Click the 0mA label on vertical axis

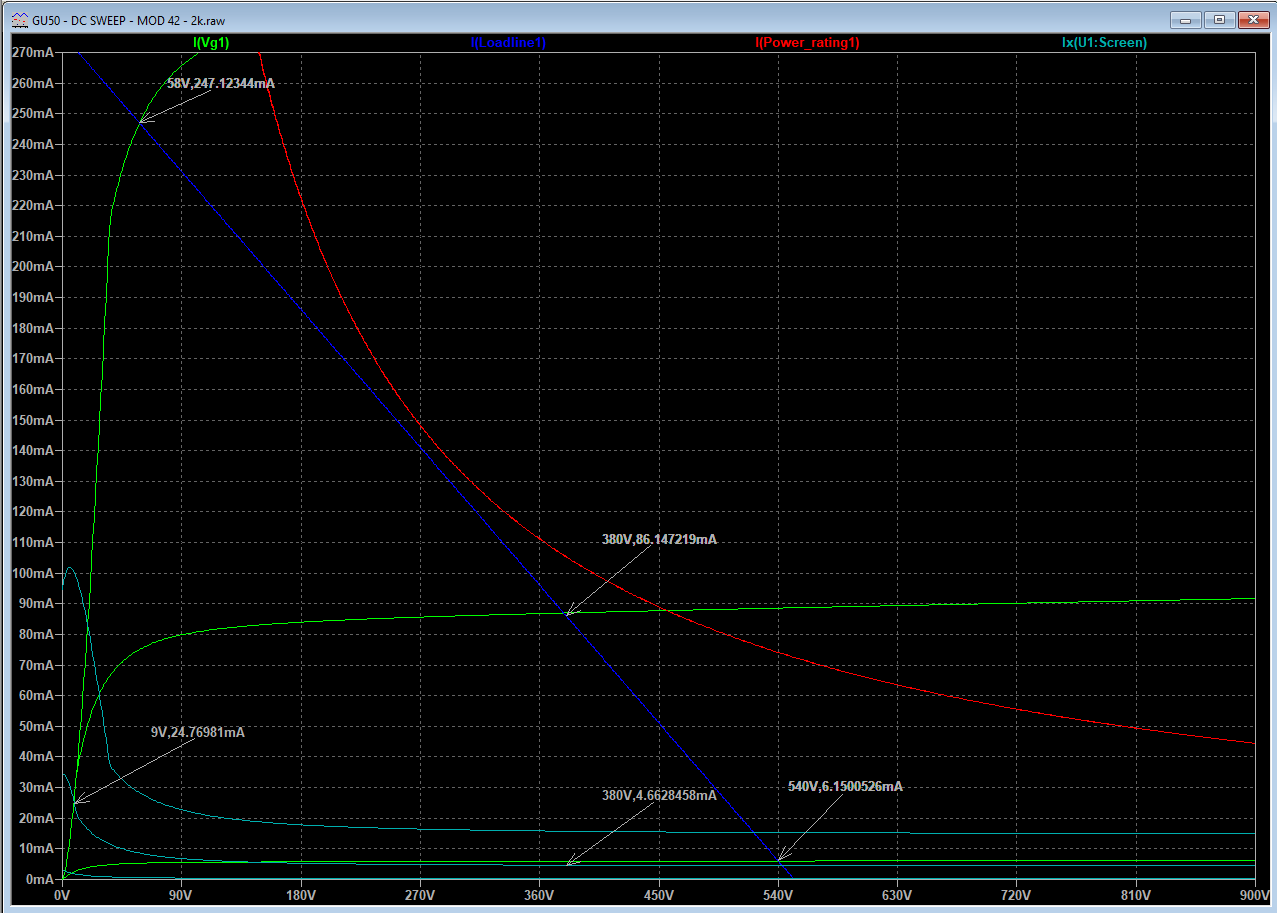point(40,879)
